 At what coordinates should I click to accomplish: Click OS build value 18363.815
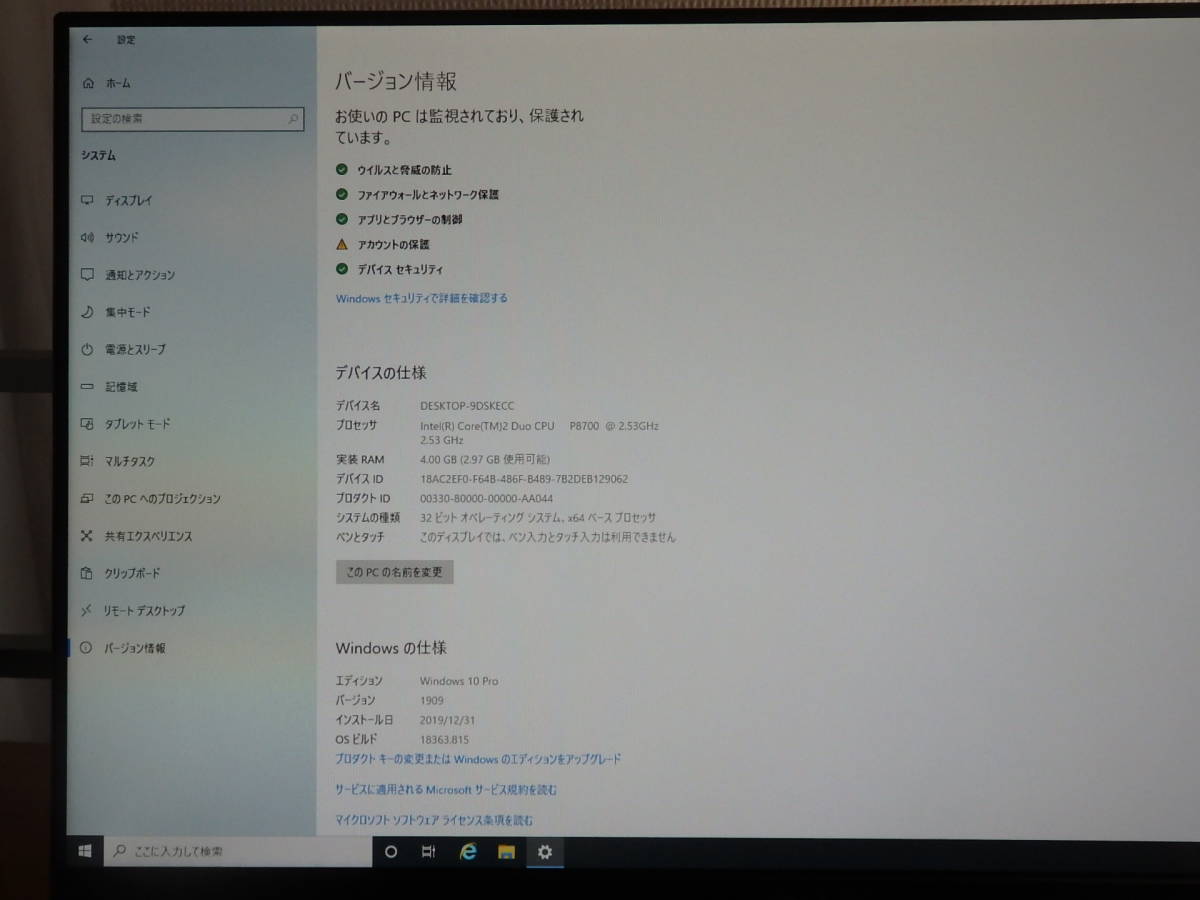tap(444, 740)
